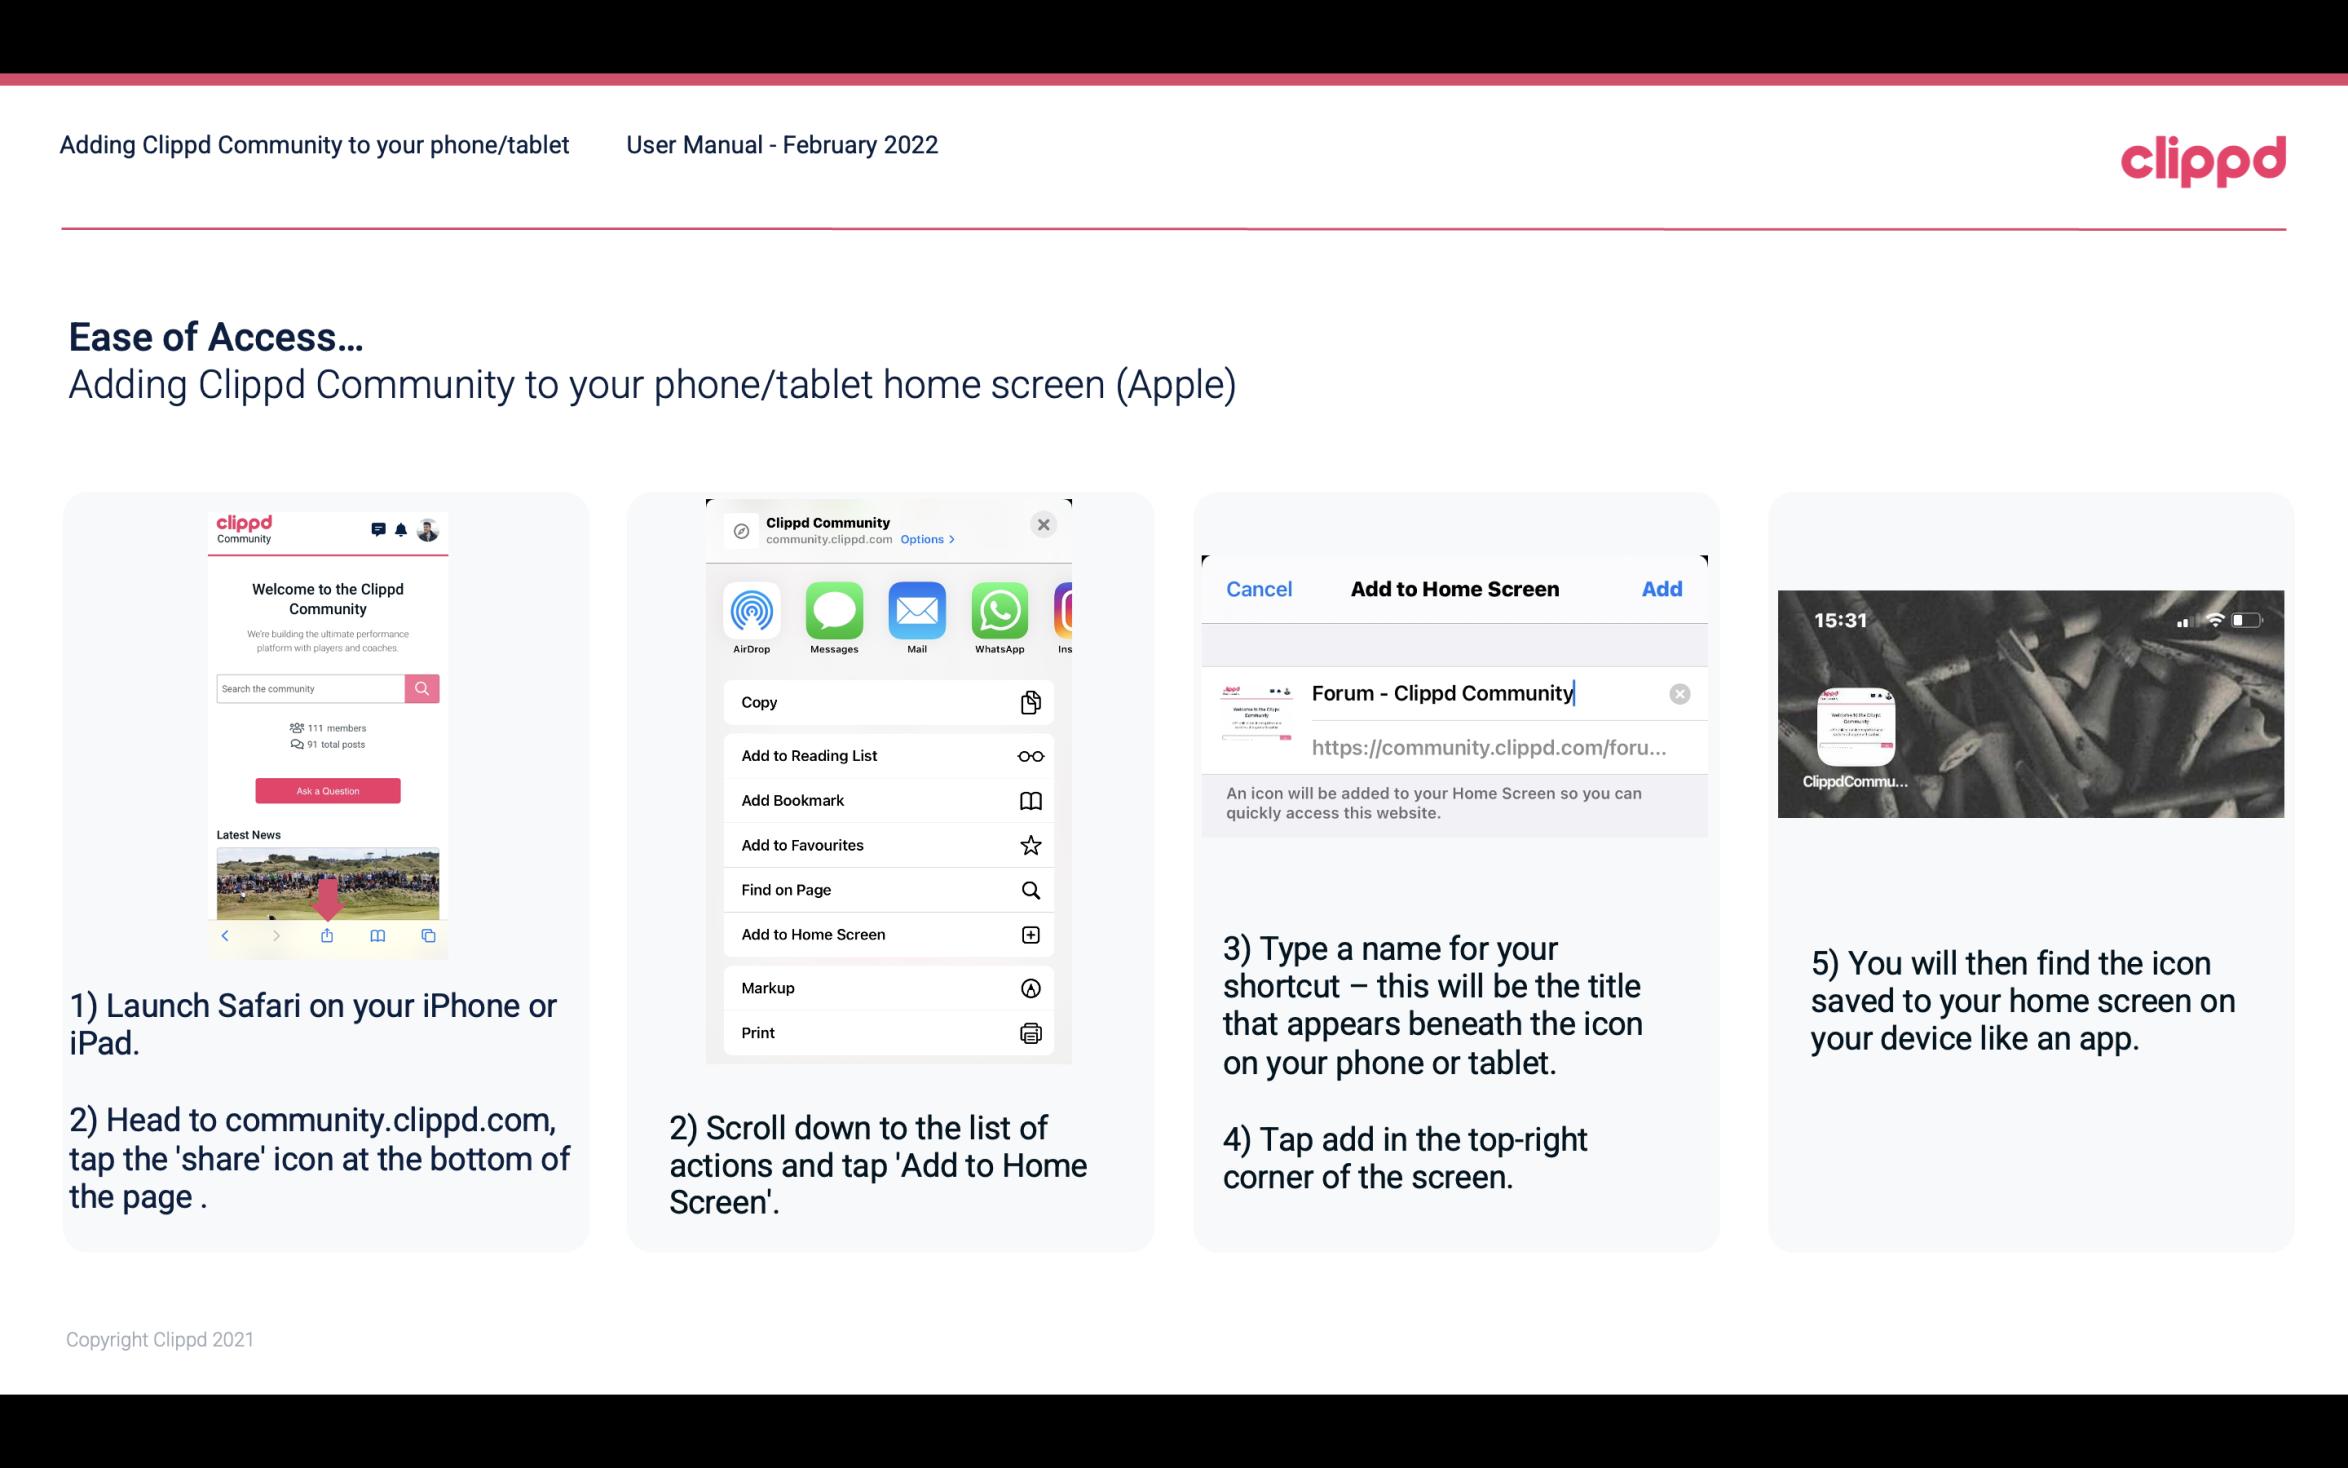Select the Find on Page icon

click(x=1031, y=888)
